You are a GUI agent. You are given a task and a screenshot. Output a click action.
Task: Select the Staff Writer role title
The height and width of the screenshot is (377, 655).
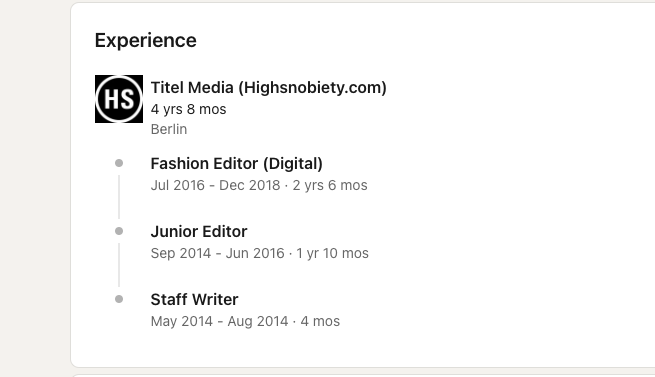[194, 300]
